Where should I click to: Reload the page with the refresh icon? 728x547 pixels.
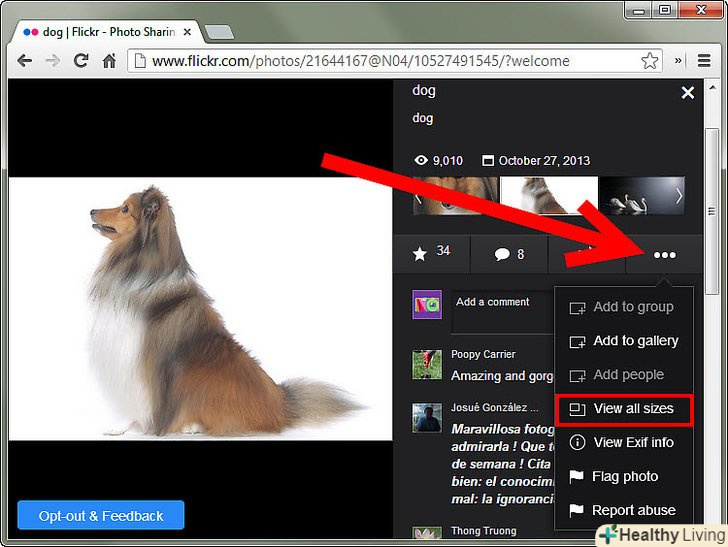coord(81,61)
